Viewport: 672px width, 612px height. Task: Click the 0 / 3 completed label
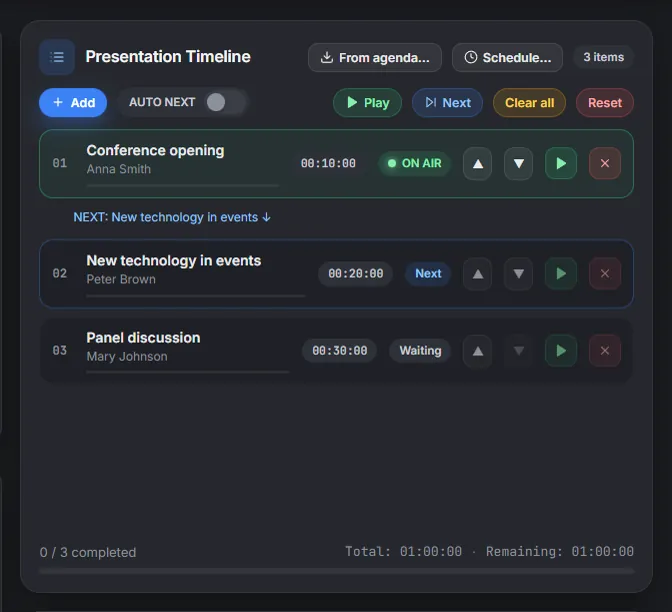tap(88, 552)
